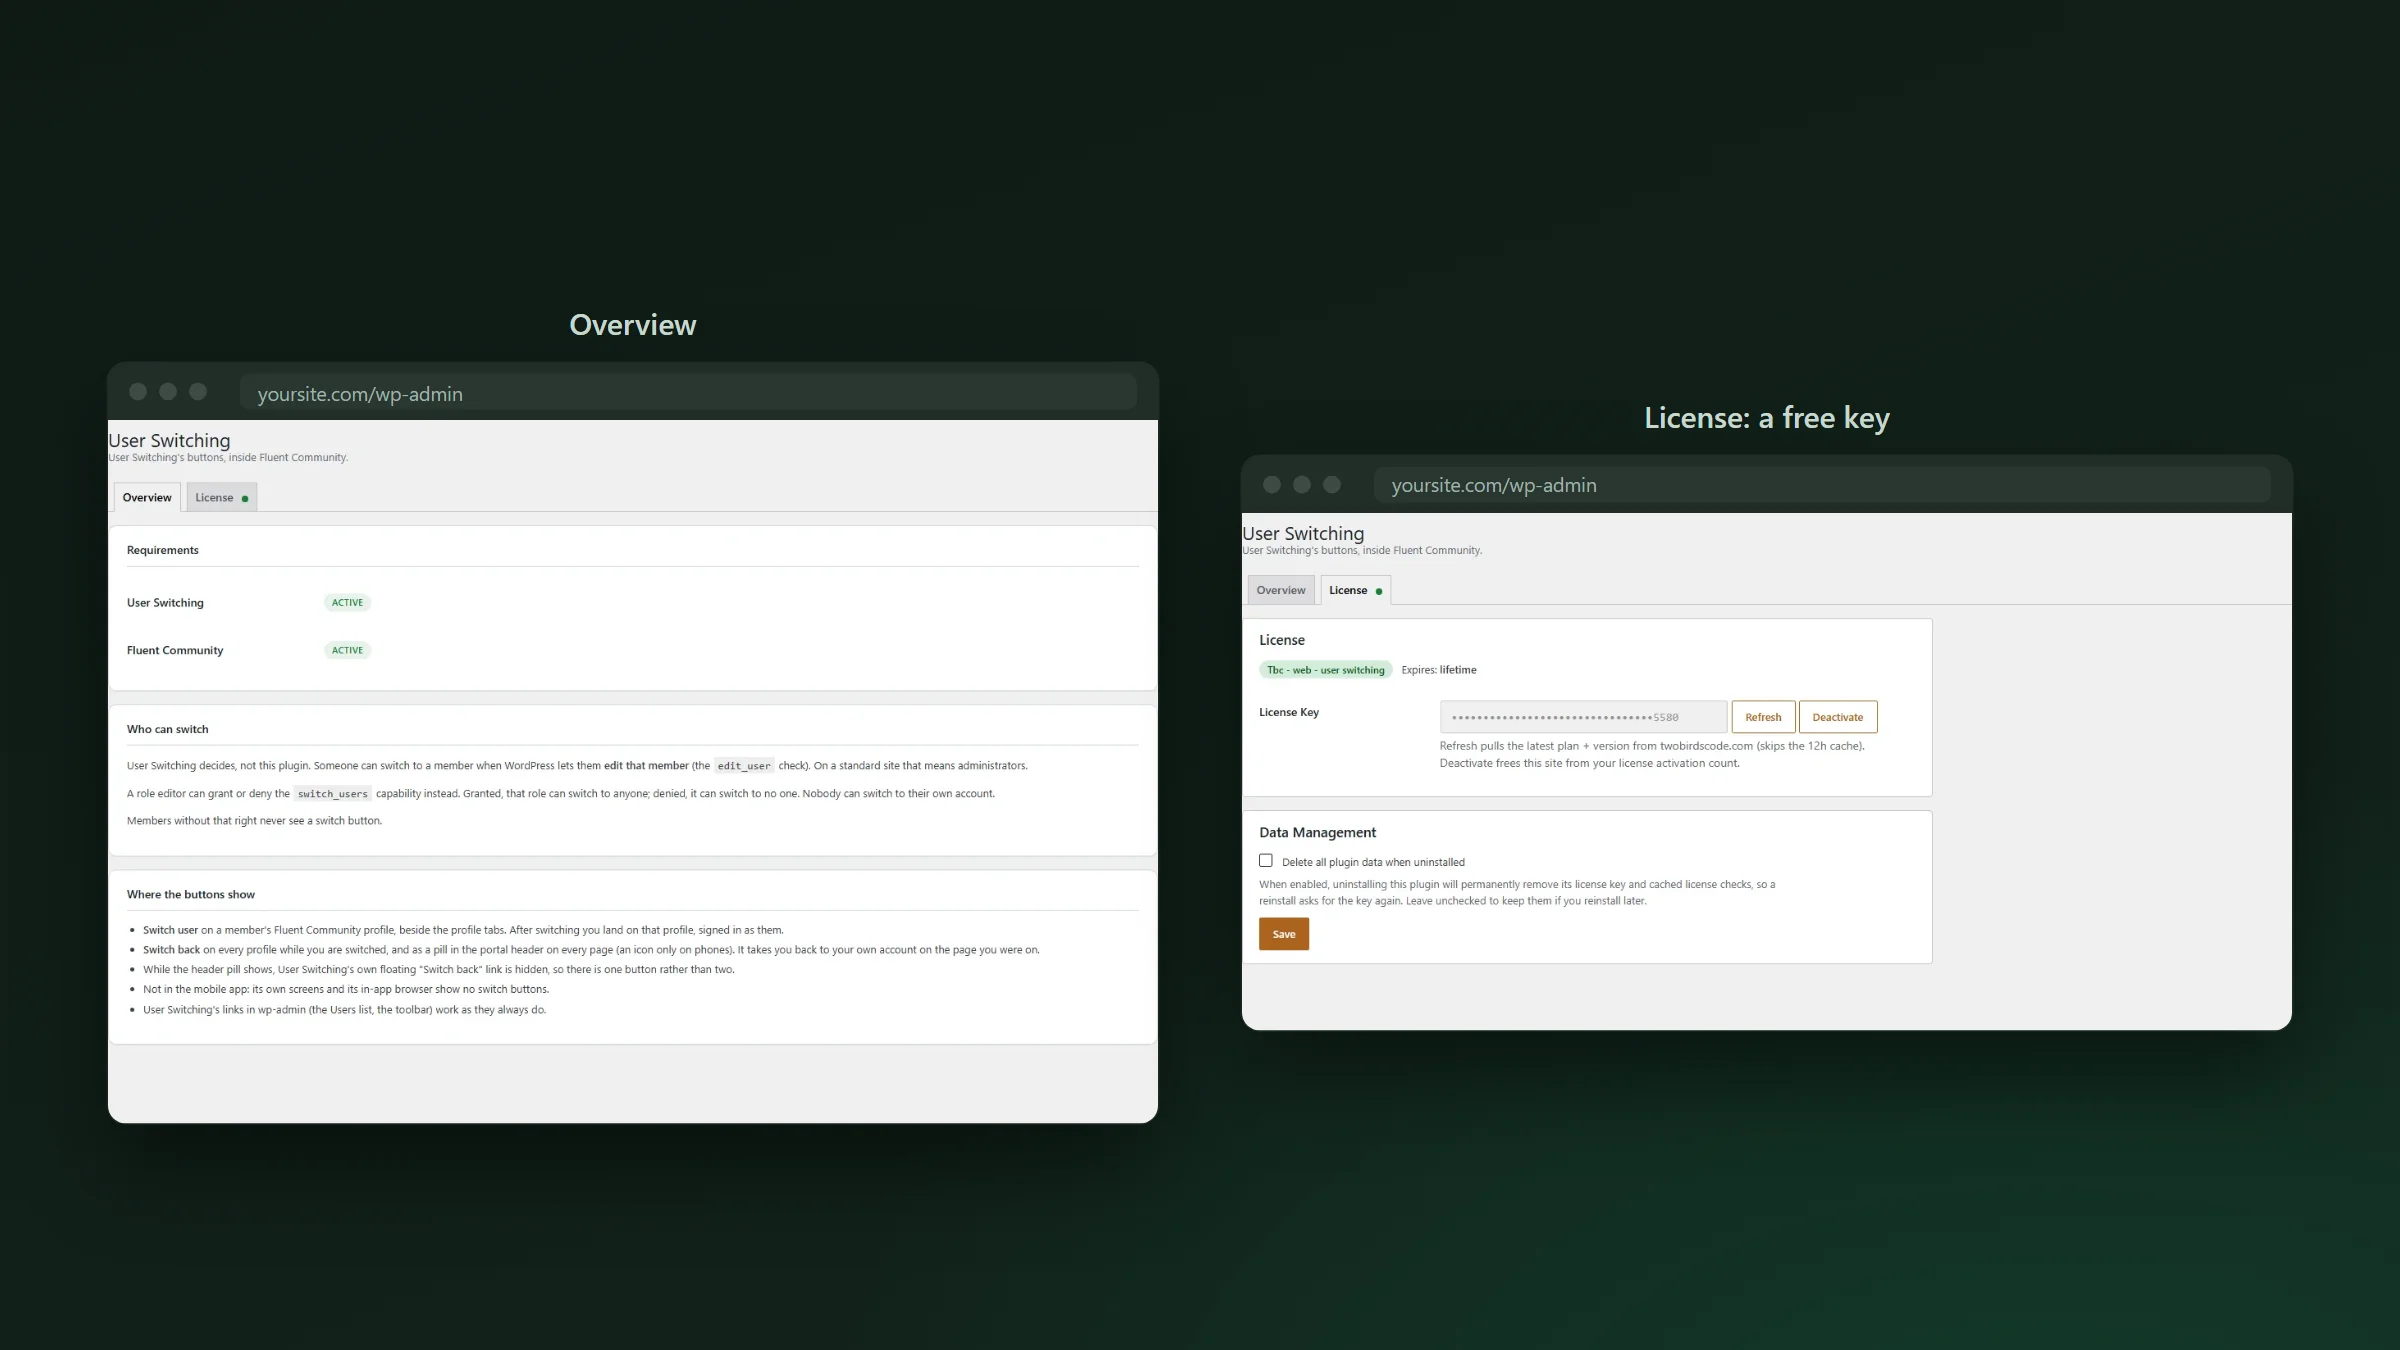
Task: Click the address bar in the License window
Action: tap(1822, 485)
